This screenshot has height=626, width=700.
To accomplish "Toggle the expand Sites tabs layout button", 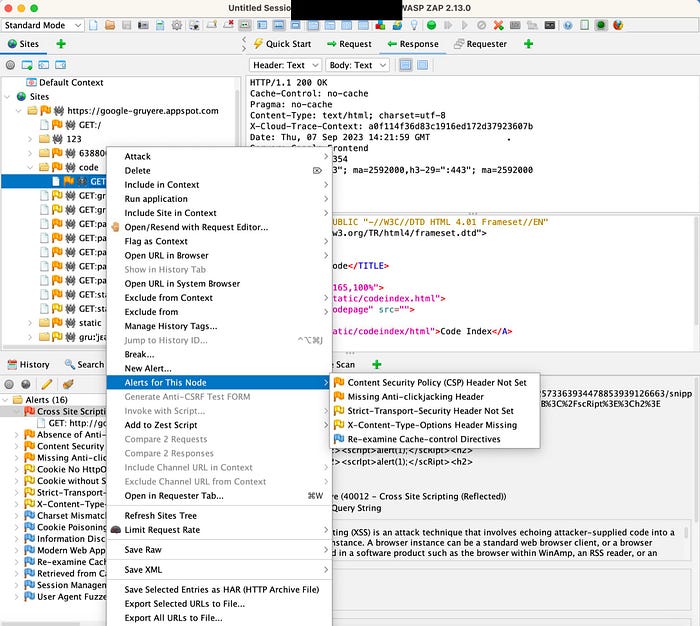I will point(262,25).
